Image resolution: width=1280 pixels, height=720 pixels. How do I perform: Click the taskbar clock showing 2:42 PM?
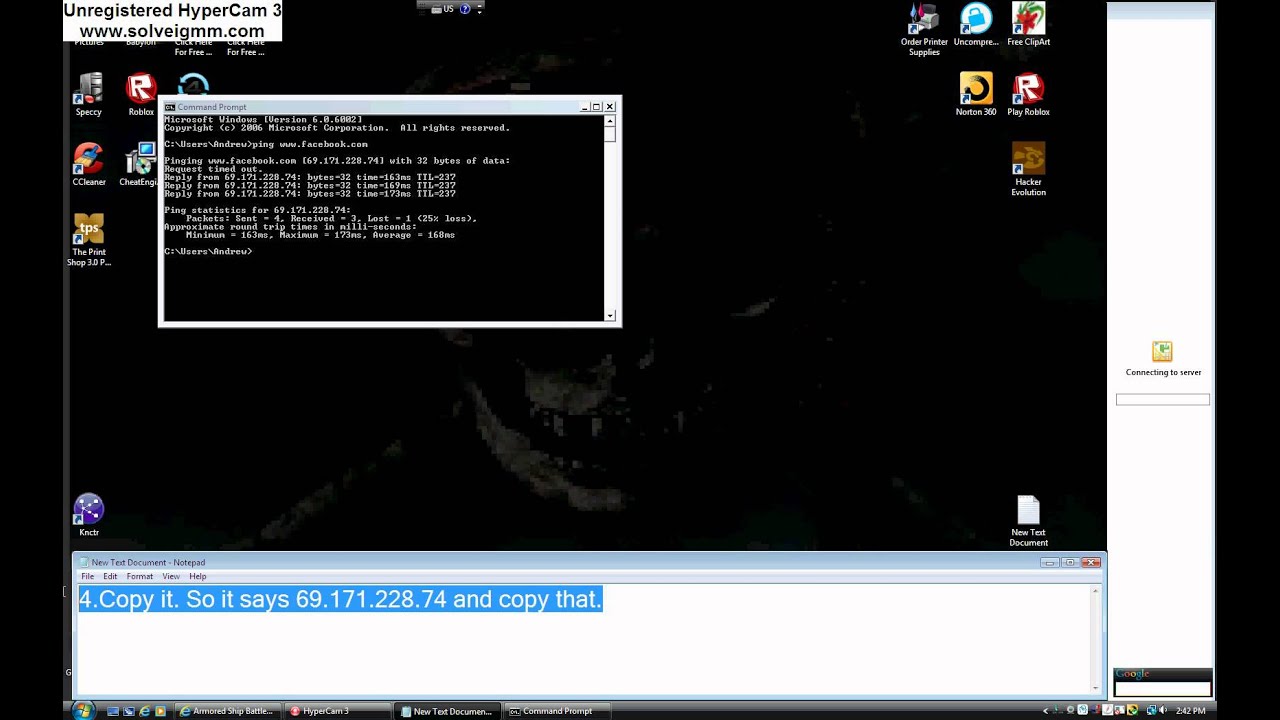[x=1190, y=711]
